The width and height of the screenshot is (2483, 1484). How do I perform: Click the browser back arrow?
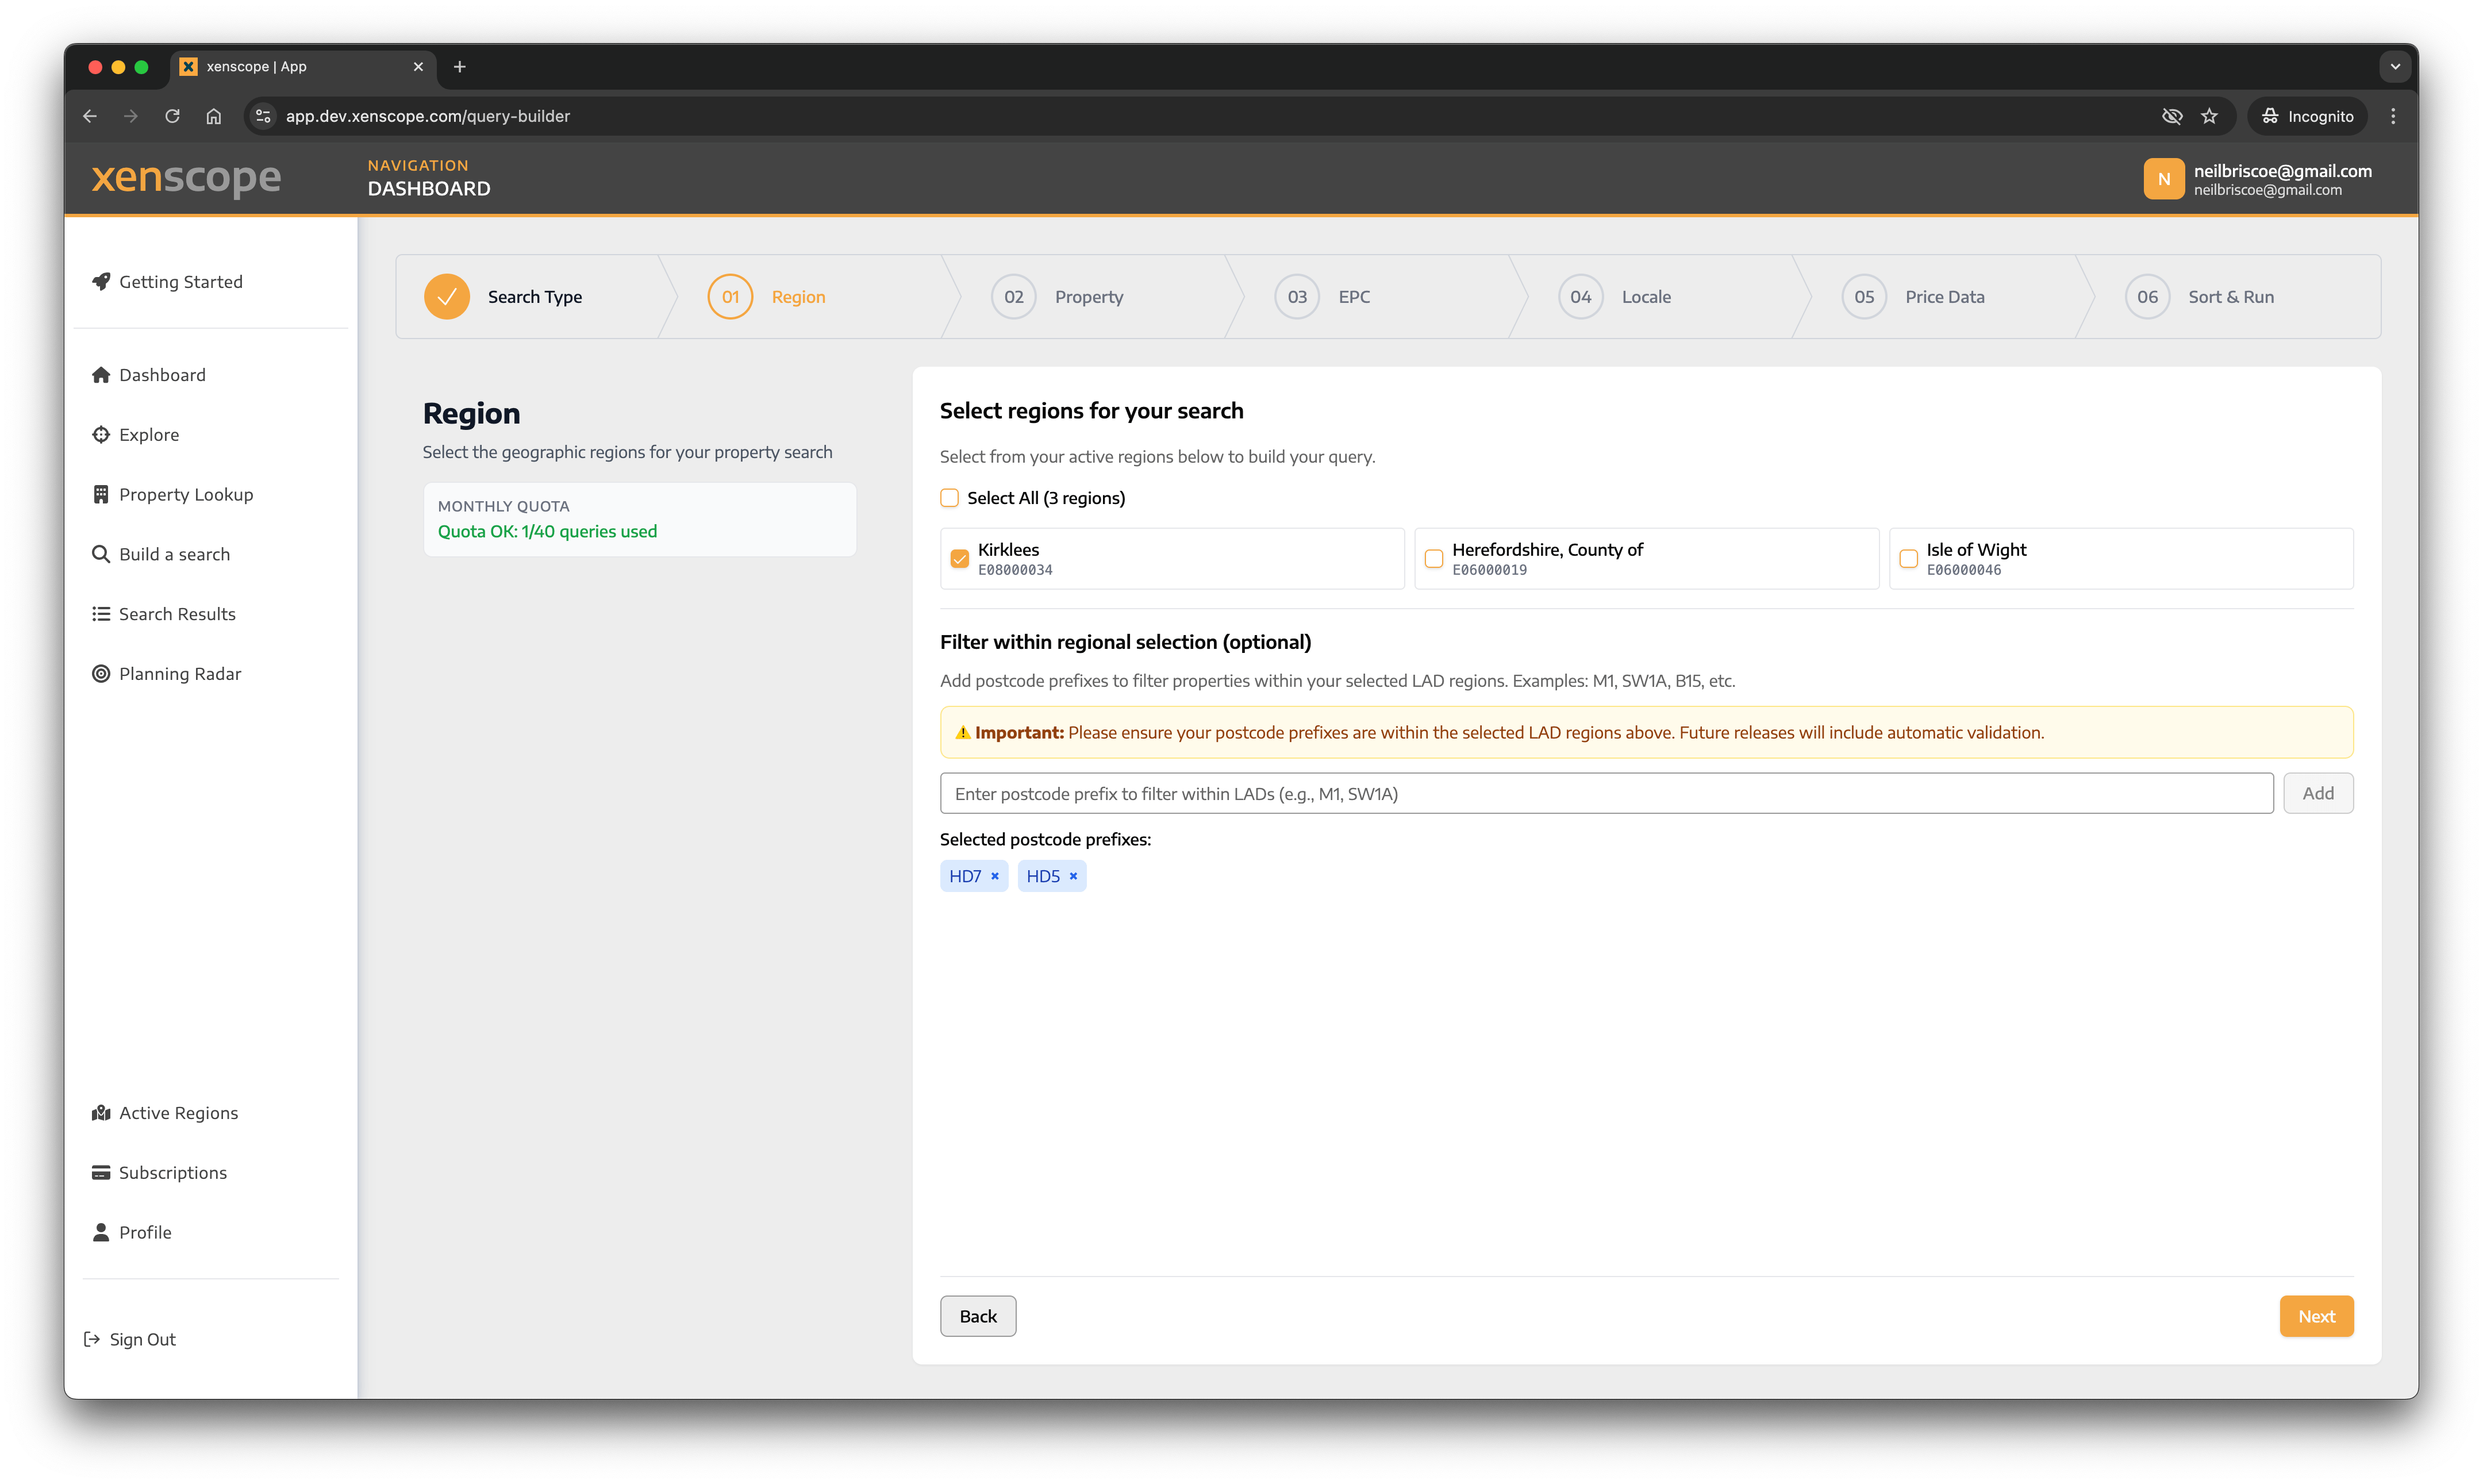[90, 116]
